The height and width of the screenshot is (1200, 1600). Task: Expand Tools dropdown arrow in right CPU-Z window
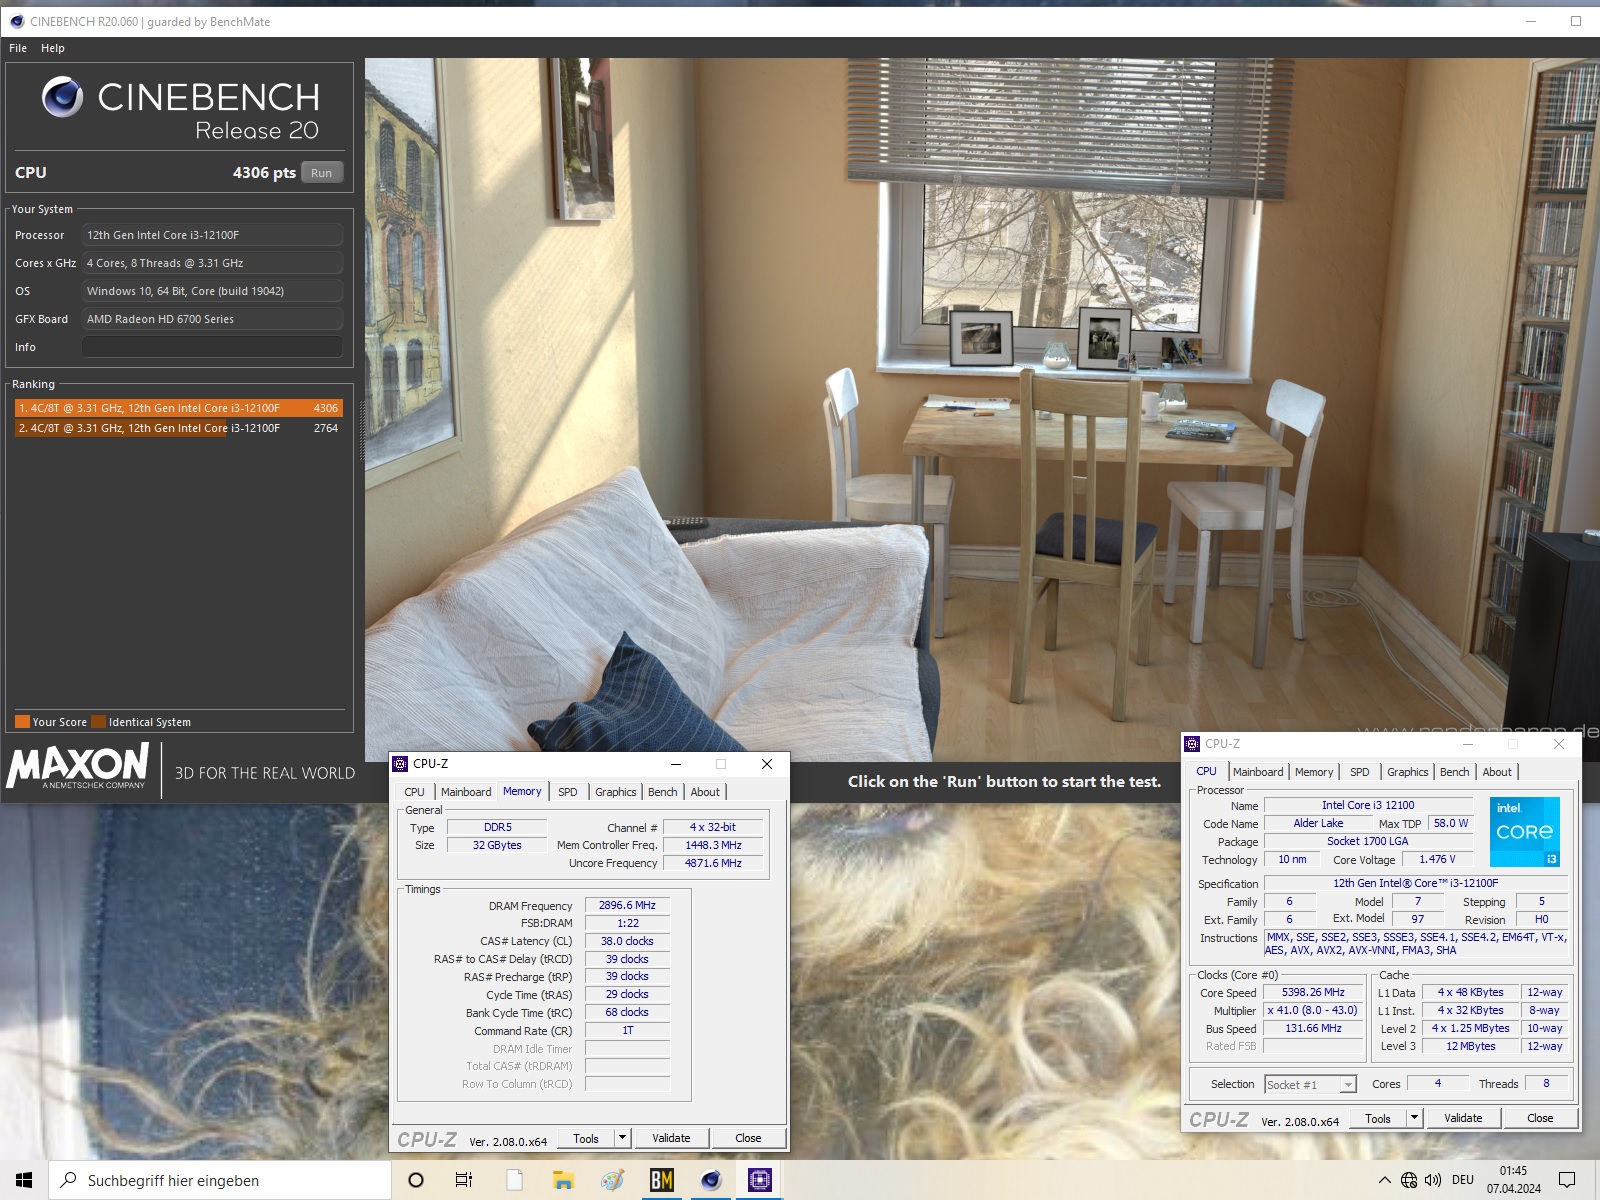click(x=1414, y=1118)
